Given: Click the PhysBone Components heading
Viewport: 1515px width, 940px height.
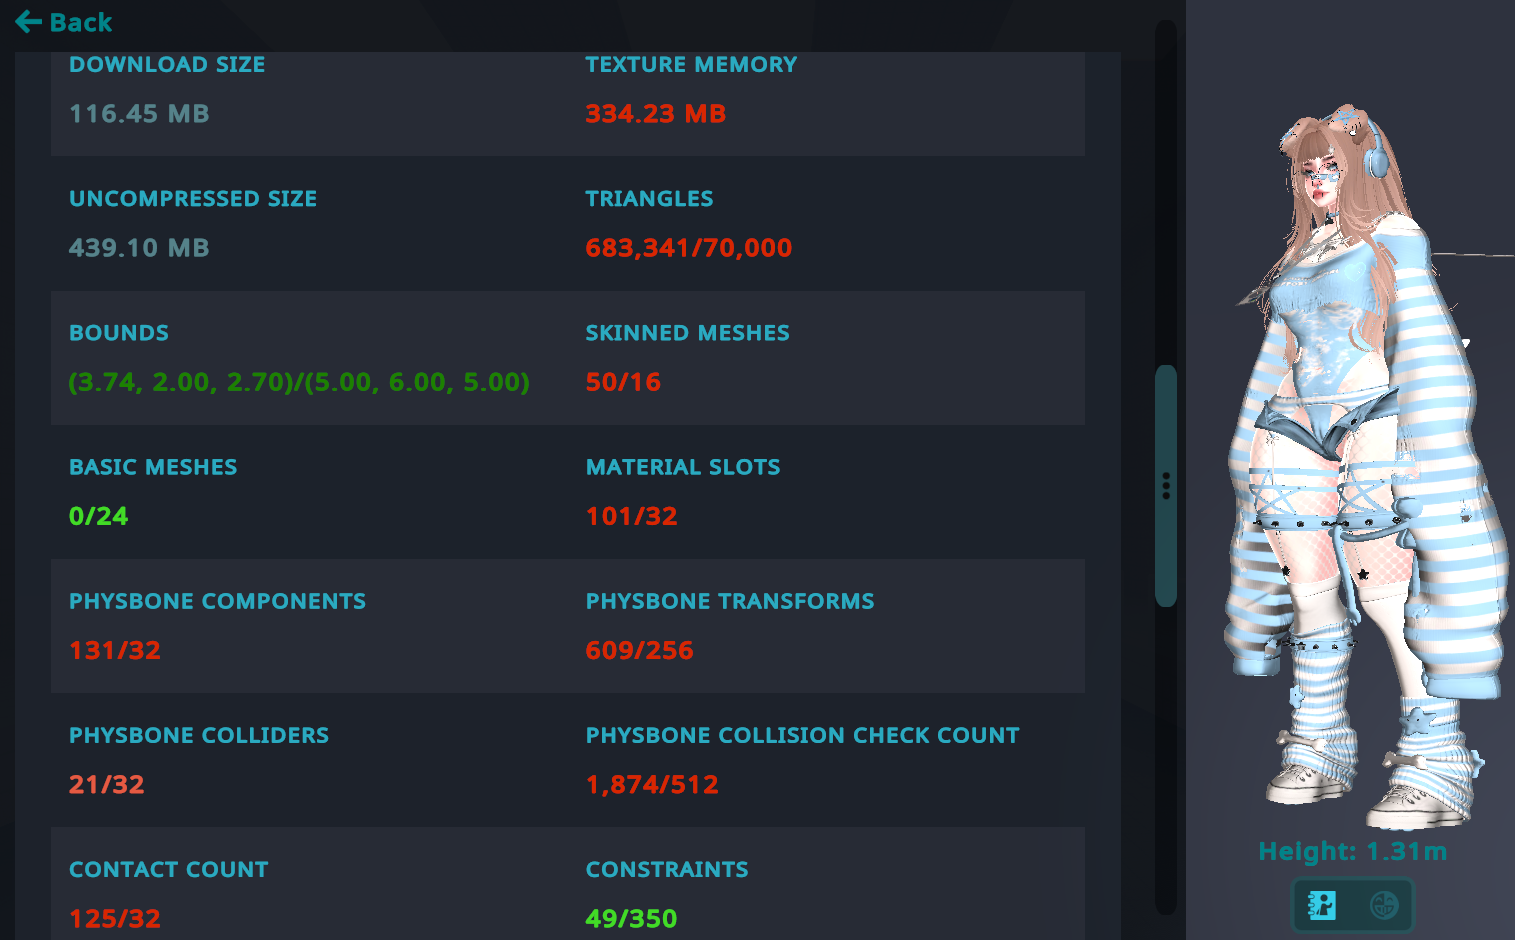Looking at the screenshot, I should coord(217,601).
